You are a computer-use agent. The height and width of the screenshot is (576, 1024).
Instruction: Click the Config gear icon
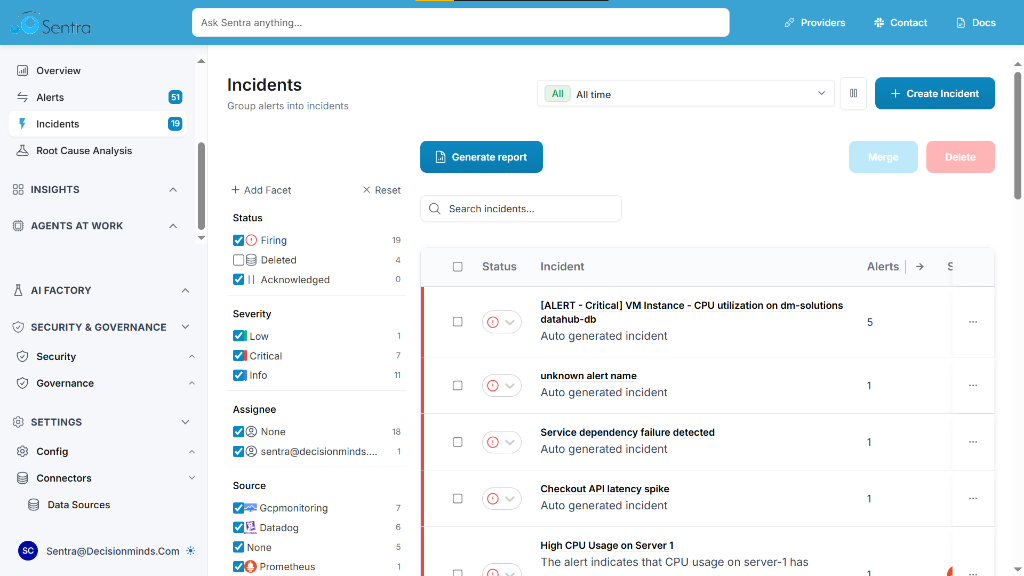coord(22,452)
